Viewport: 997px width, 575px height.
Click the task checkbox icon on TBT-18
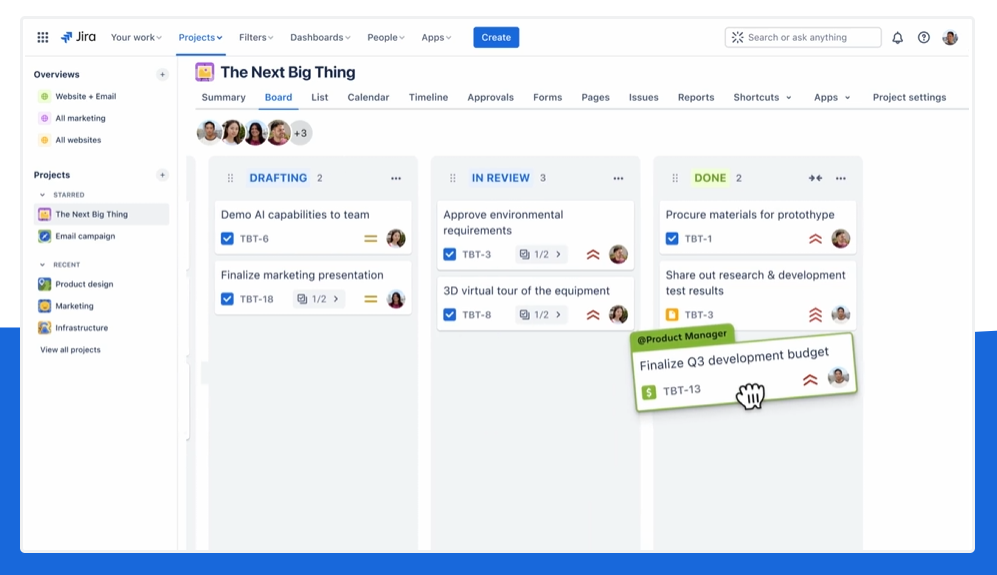coord(227,299)
